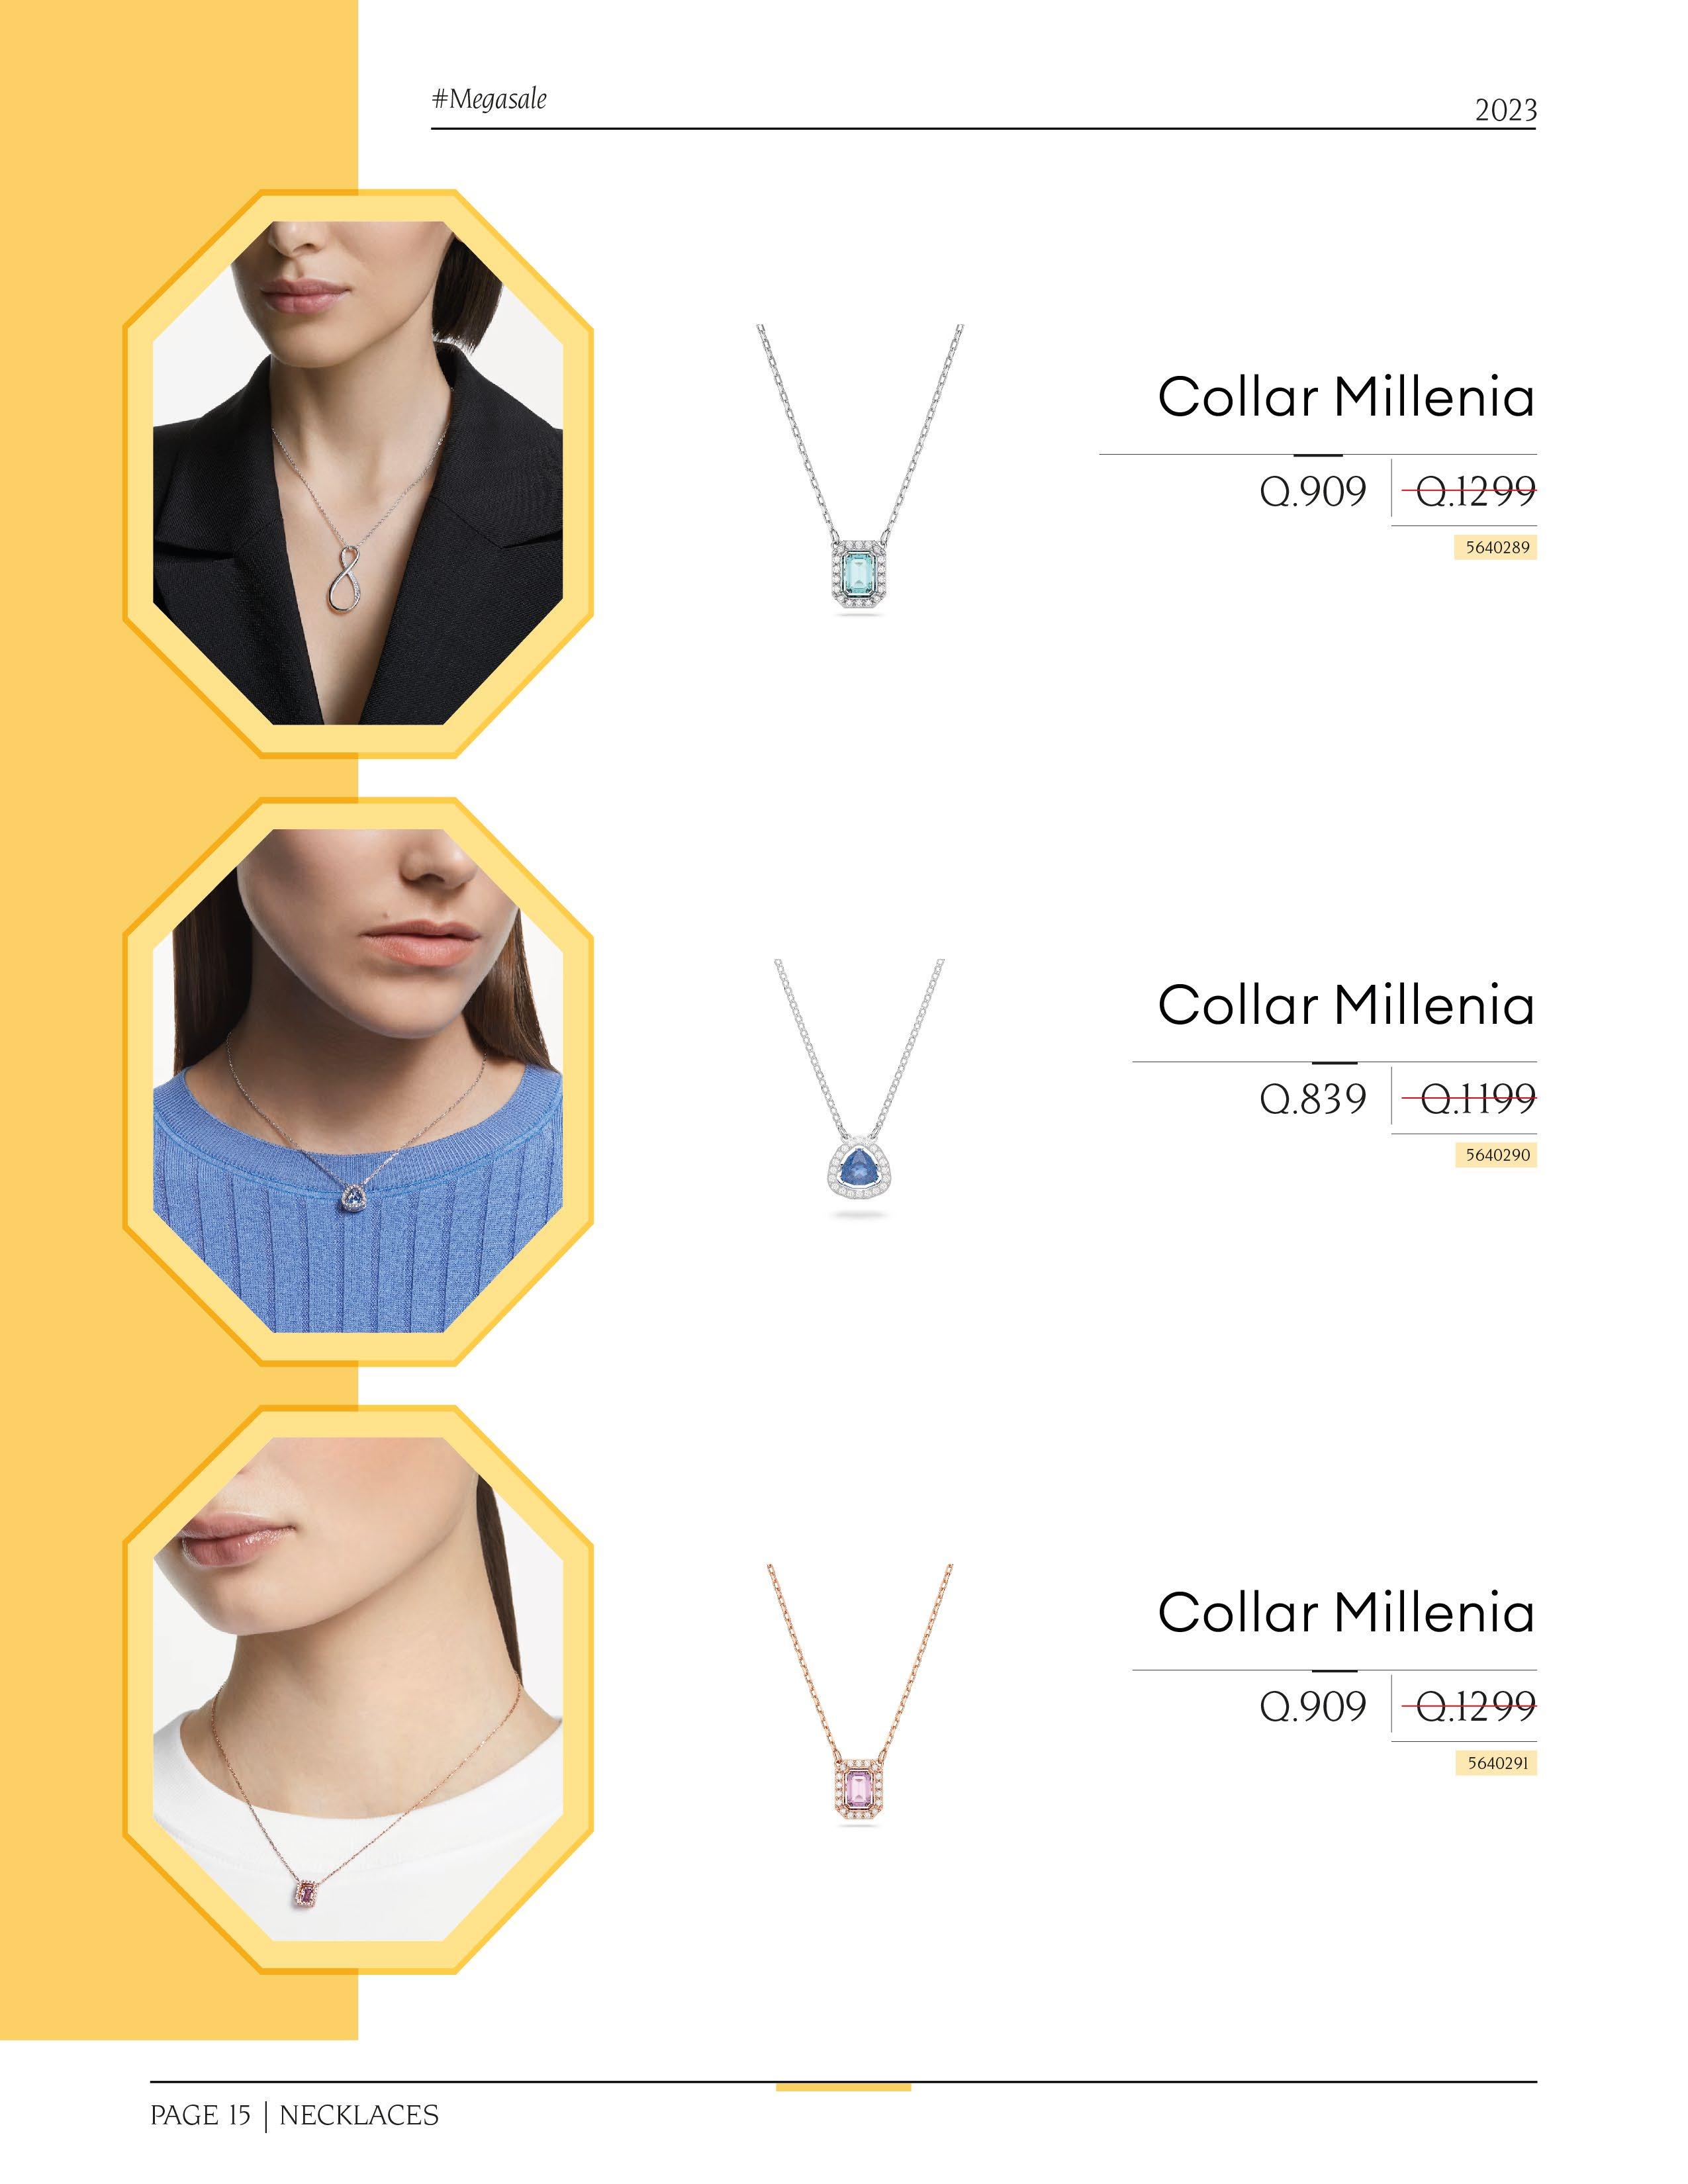Click the Q.909 price of aqua necklace
The image size is (1688, 2184).
tap(1313, 491)
